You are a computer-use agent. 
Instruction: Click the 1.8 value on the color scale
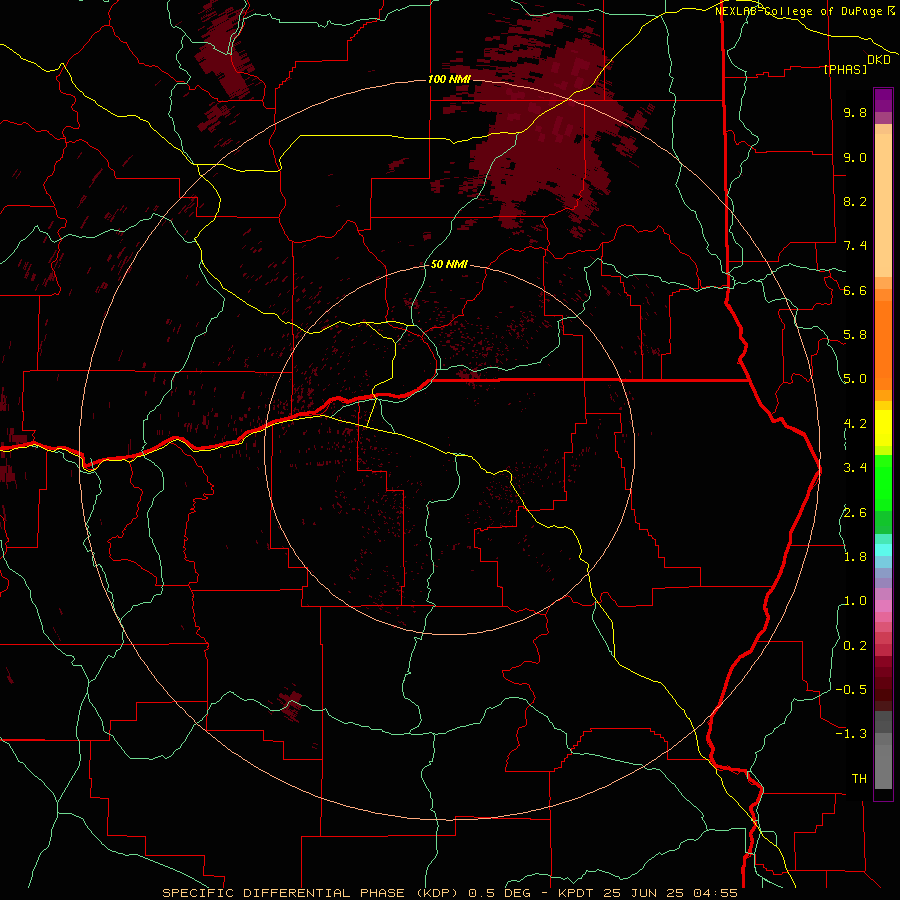[855, 557]
